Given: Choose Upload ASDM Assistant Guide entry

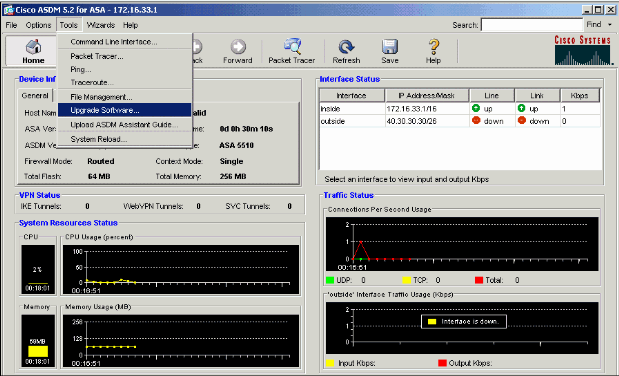Looking at the screenshot, I should pyautogui.click(x=125, y=124).
